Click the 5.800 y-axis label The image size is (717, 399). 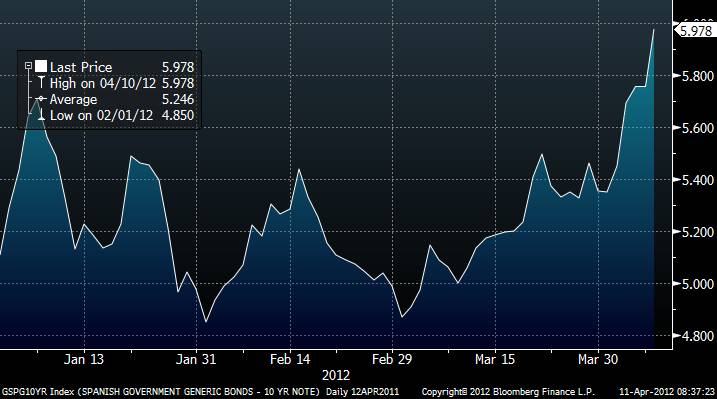click(697, 76)
